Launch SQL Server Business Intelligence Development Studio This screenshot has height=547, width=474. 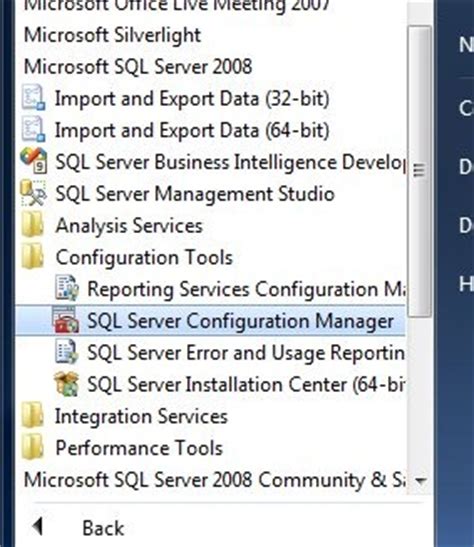pyautogui.click(x=231, y=163)
